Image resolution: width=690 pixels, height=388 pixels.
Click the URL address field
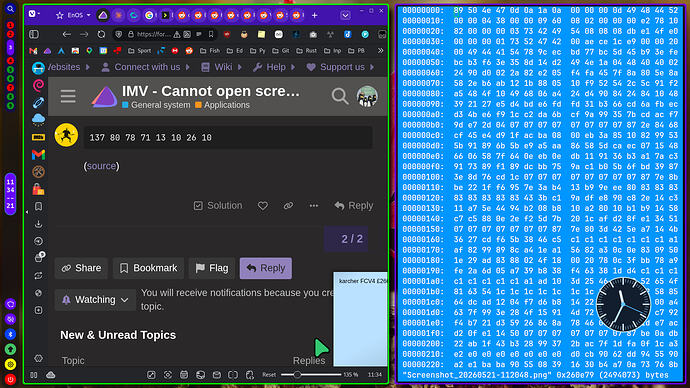[x=153, y=34]
